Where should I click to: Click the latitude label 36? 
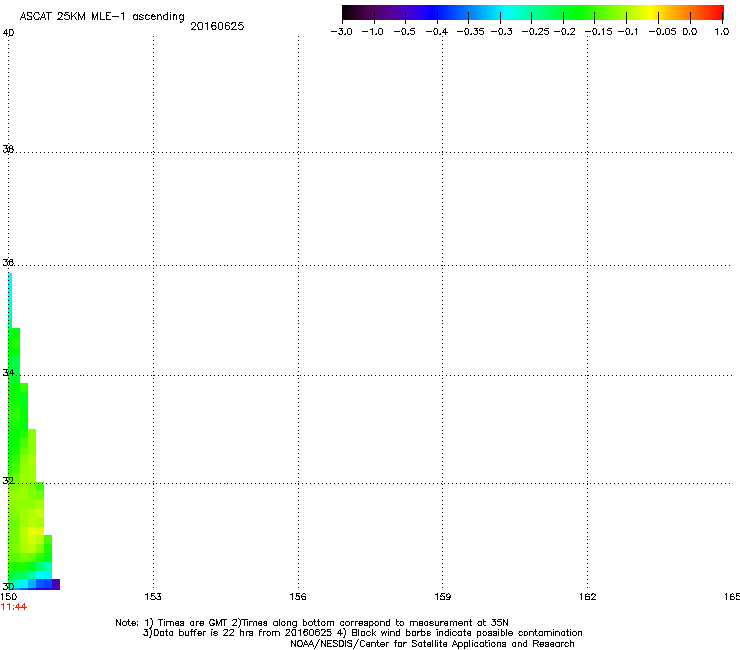pyautogui.click(x=8, y=262)
